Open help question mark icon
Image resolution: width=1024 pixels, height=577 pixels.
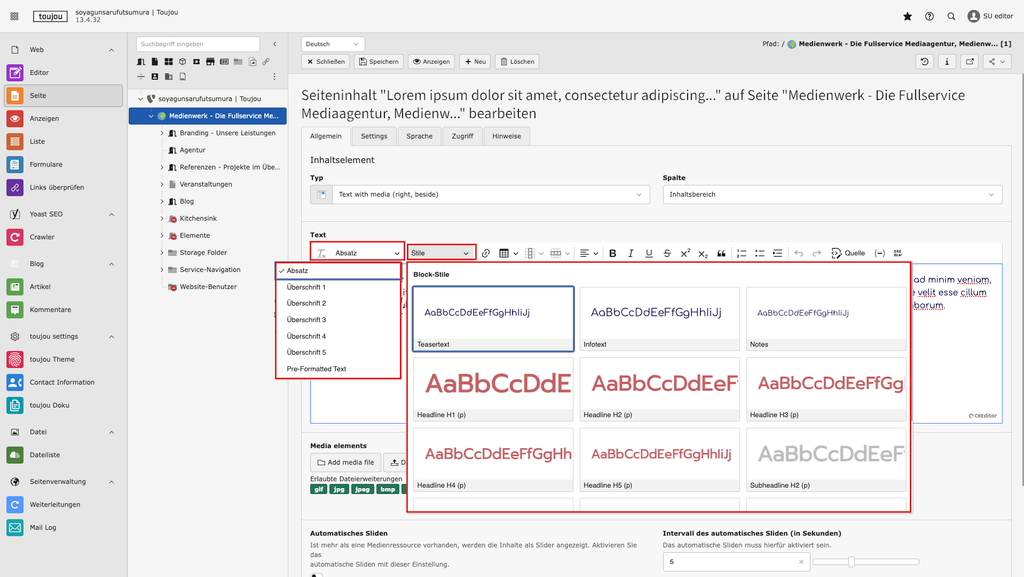[929, 16]
